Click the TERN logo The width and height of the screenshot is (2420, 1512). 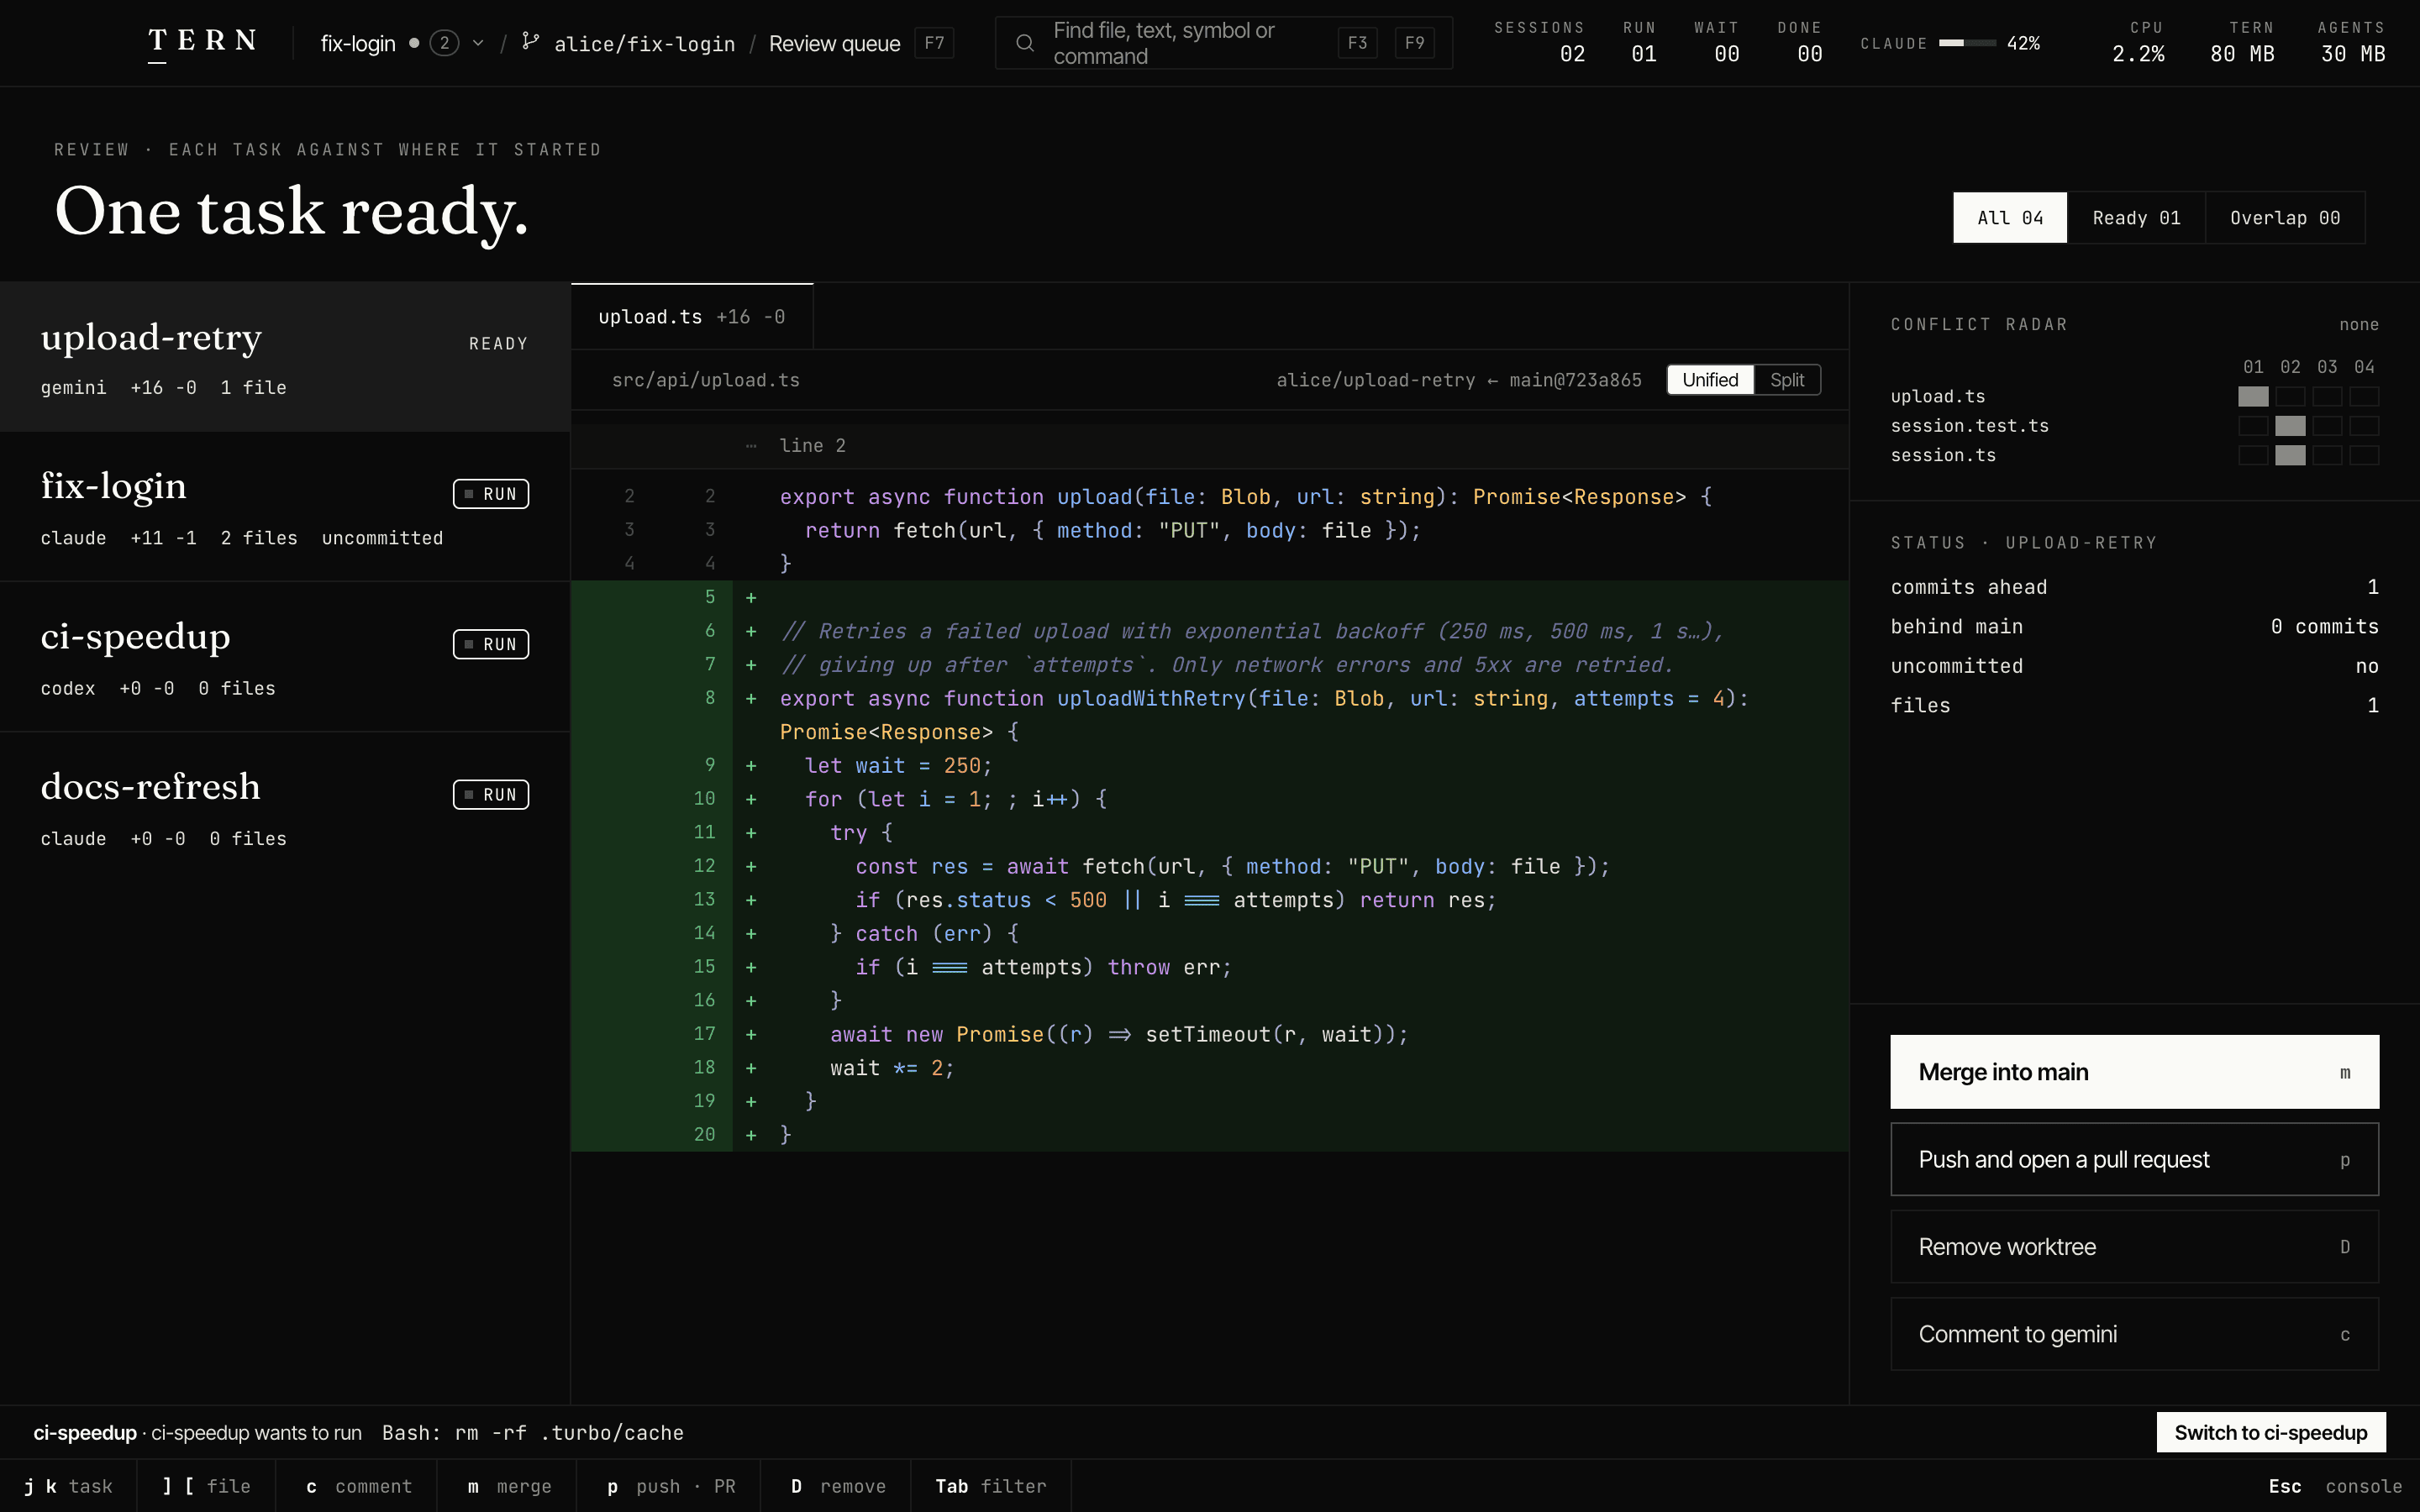pyautogui.click(x=203, y=42)
